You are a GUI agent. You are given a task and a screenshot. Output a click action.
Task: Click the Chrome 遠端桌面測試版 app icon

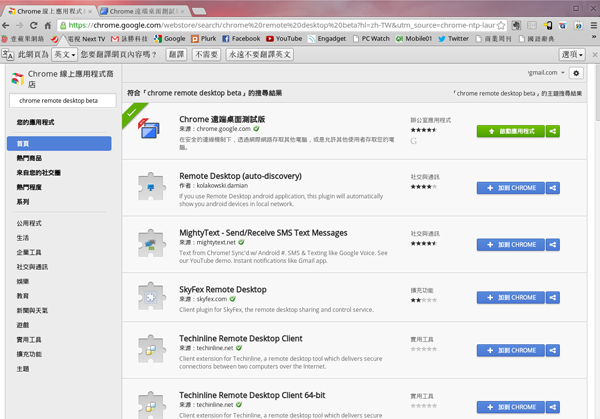click(x=149, y=129)
